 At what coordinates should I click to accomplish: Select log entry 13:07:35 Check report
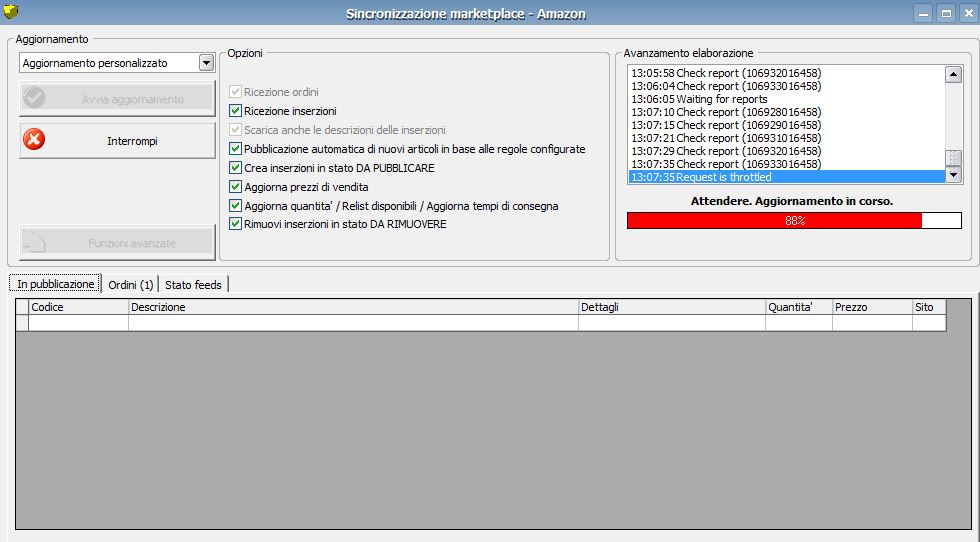click(786, 164)
